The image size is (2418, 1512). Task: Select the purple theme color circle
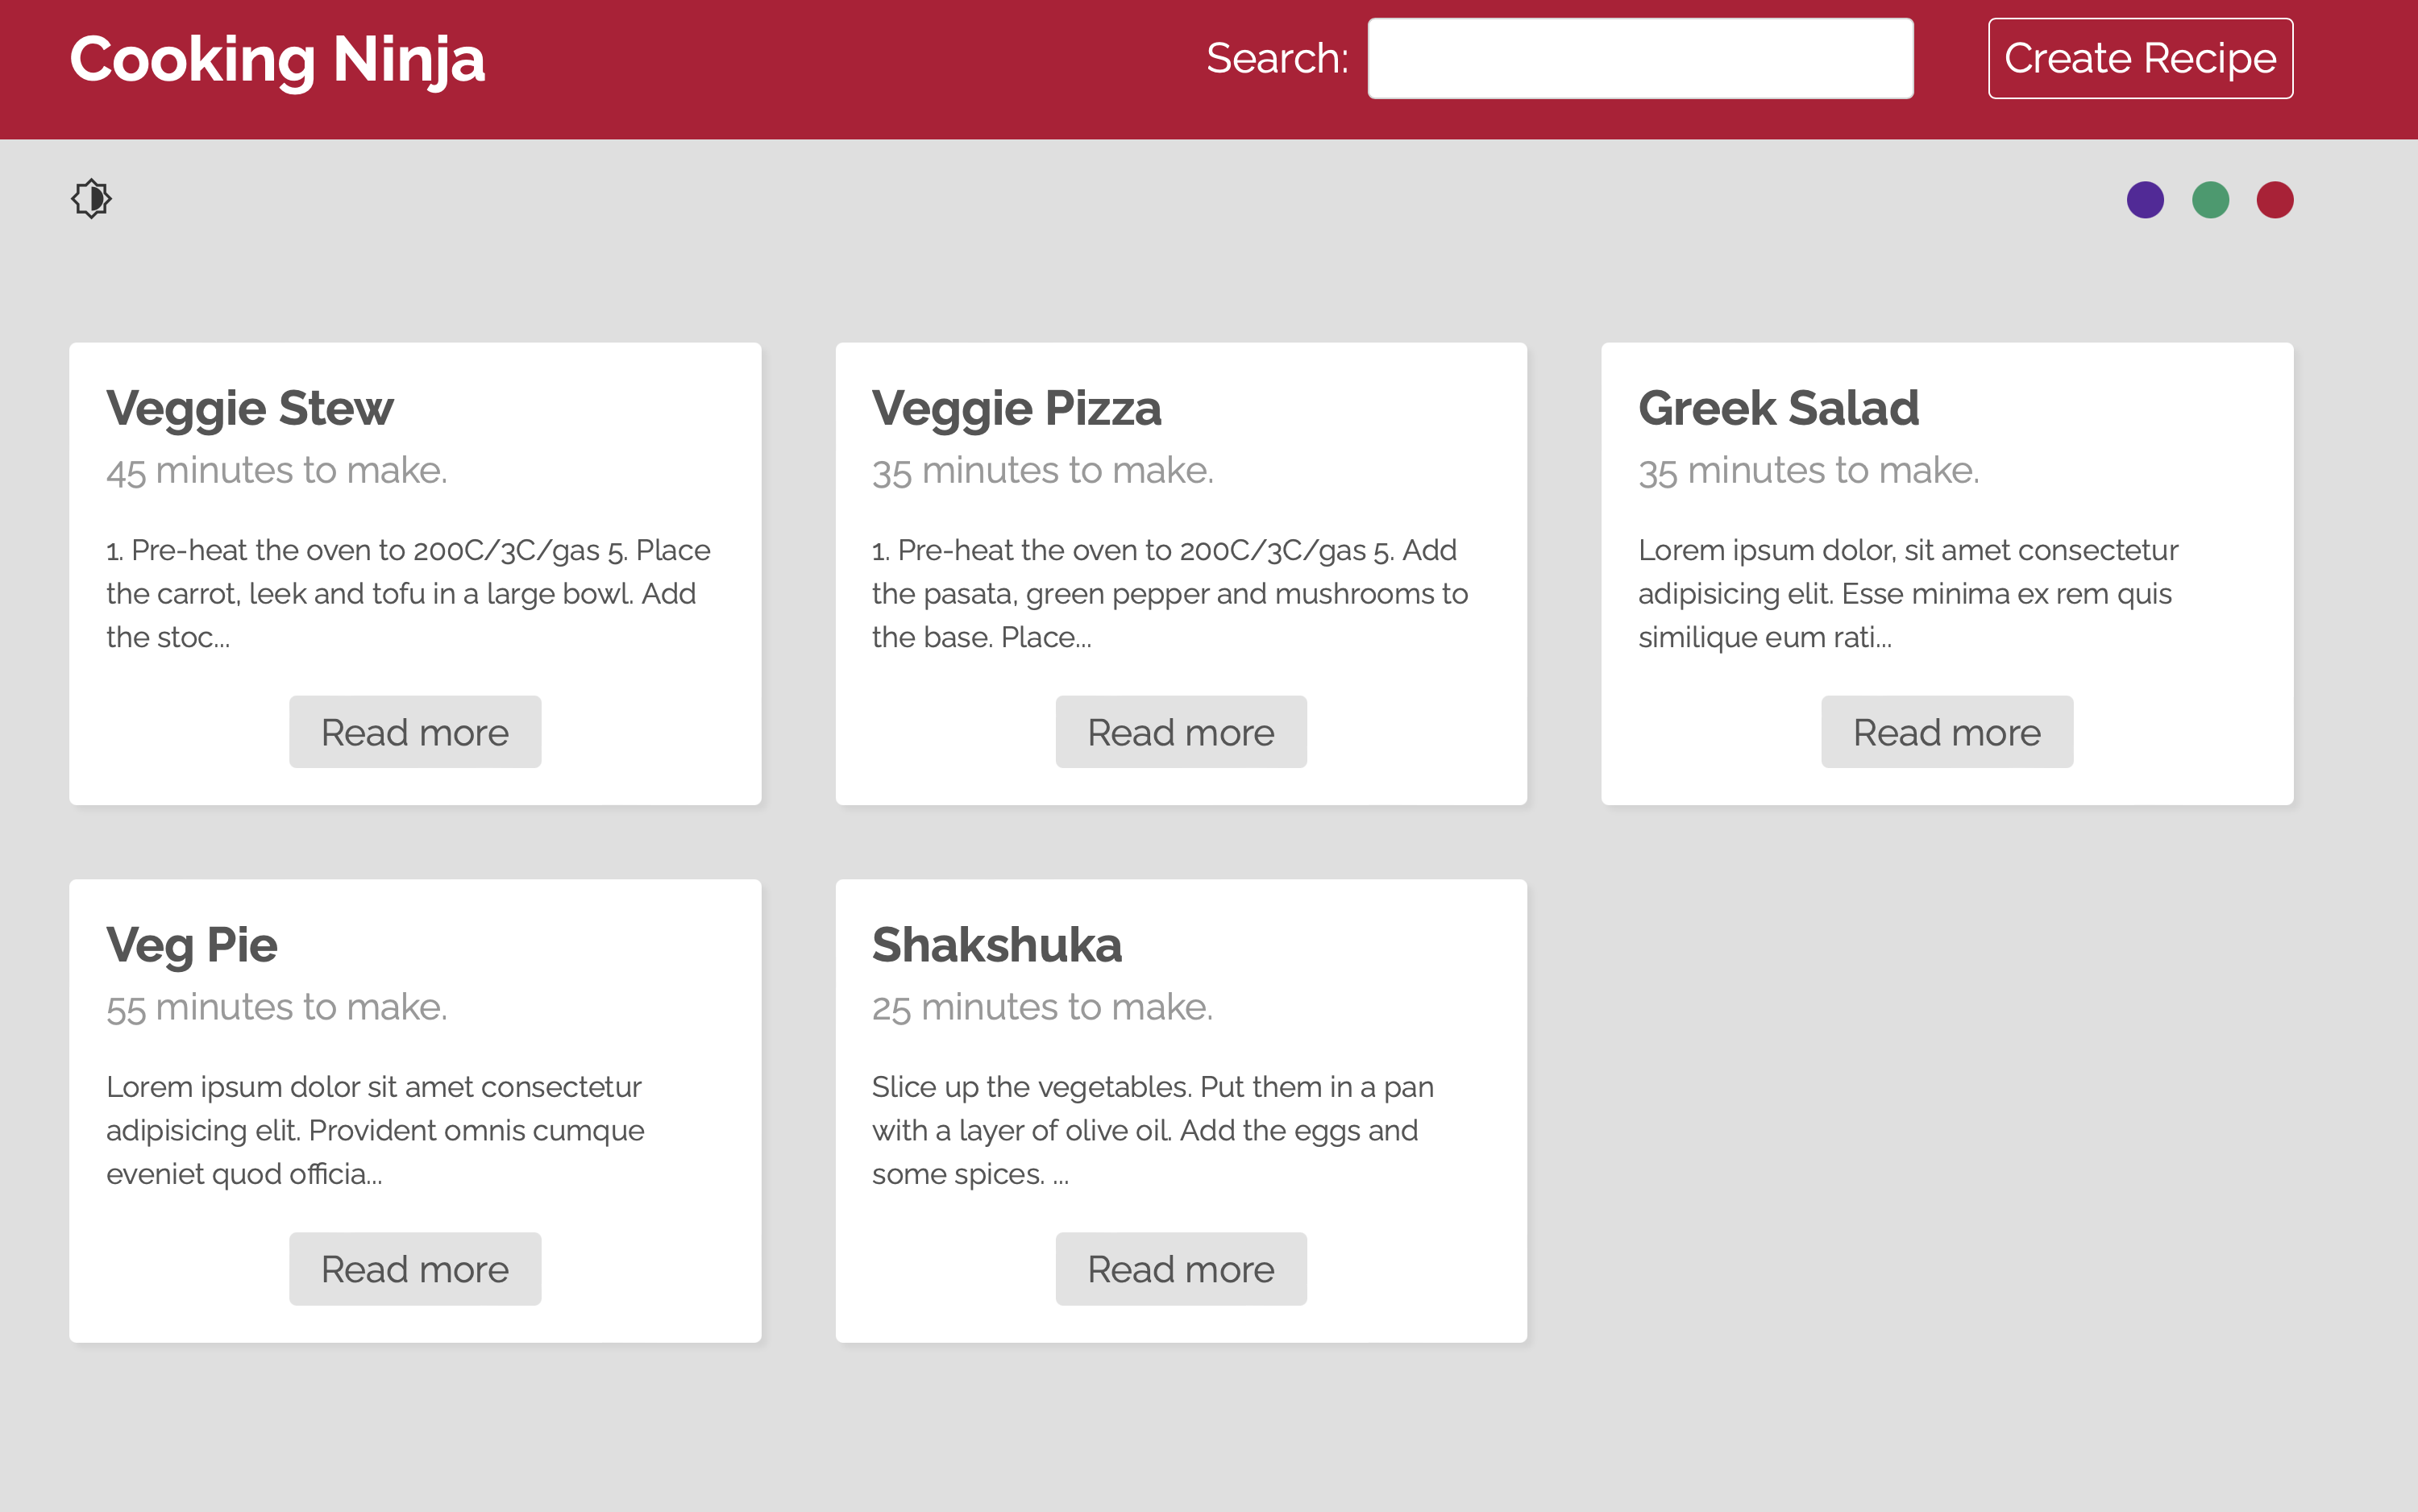pos(2146,200)
